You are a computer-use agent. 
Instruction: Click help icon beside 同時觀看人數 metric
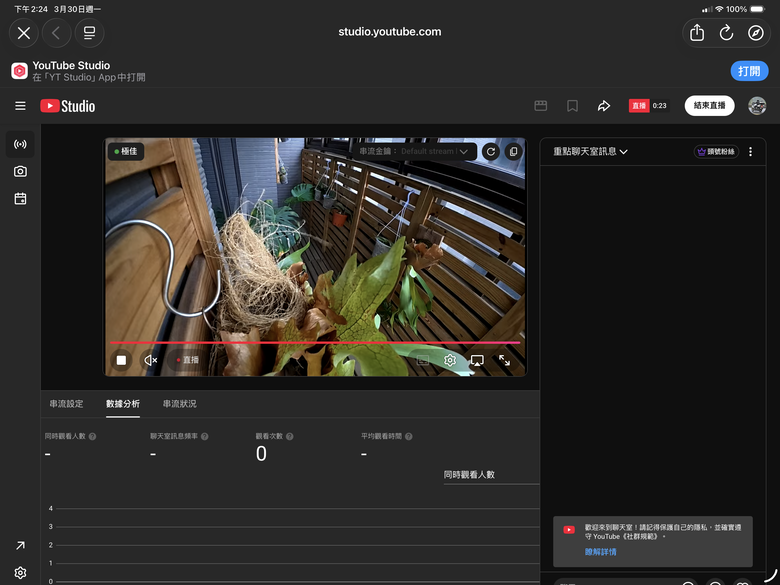click(93, 437)
